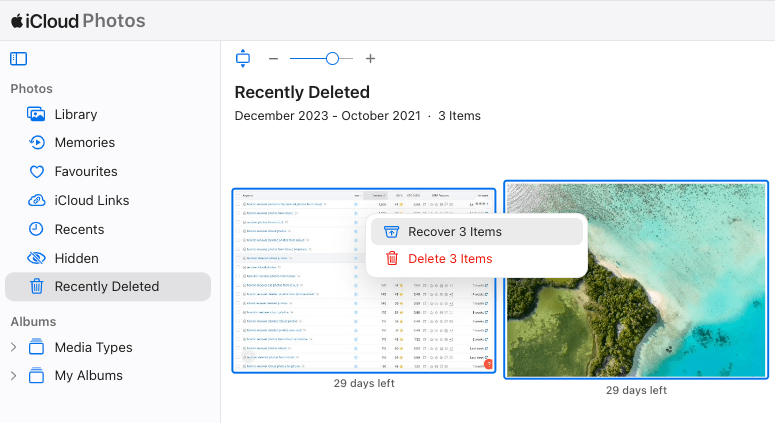Click the recover tray icon in menu
The image size is (775, 423).
[x=391, y=231]
